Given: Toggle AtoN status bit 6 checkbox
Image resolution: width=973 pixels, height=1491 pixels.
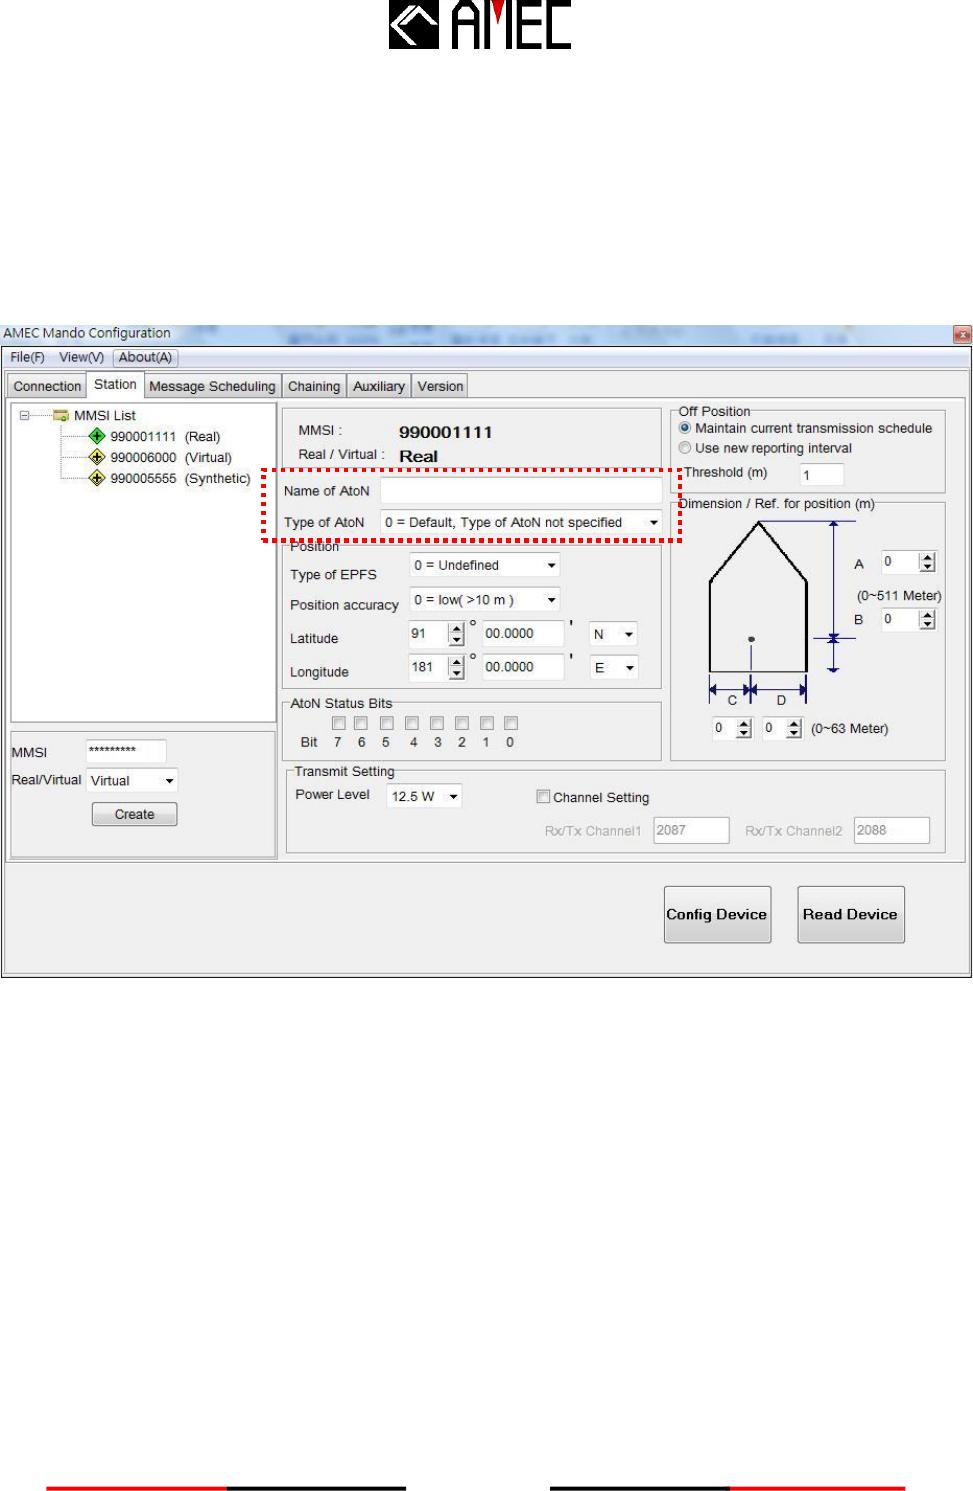Looking at the screenshot, I should tap(361, 723).
